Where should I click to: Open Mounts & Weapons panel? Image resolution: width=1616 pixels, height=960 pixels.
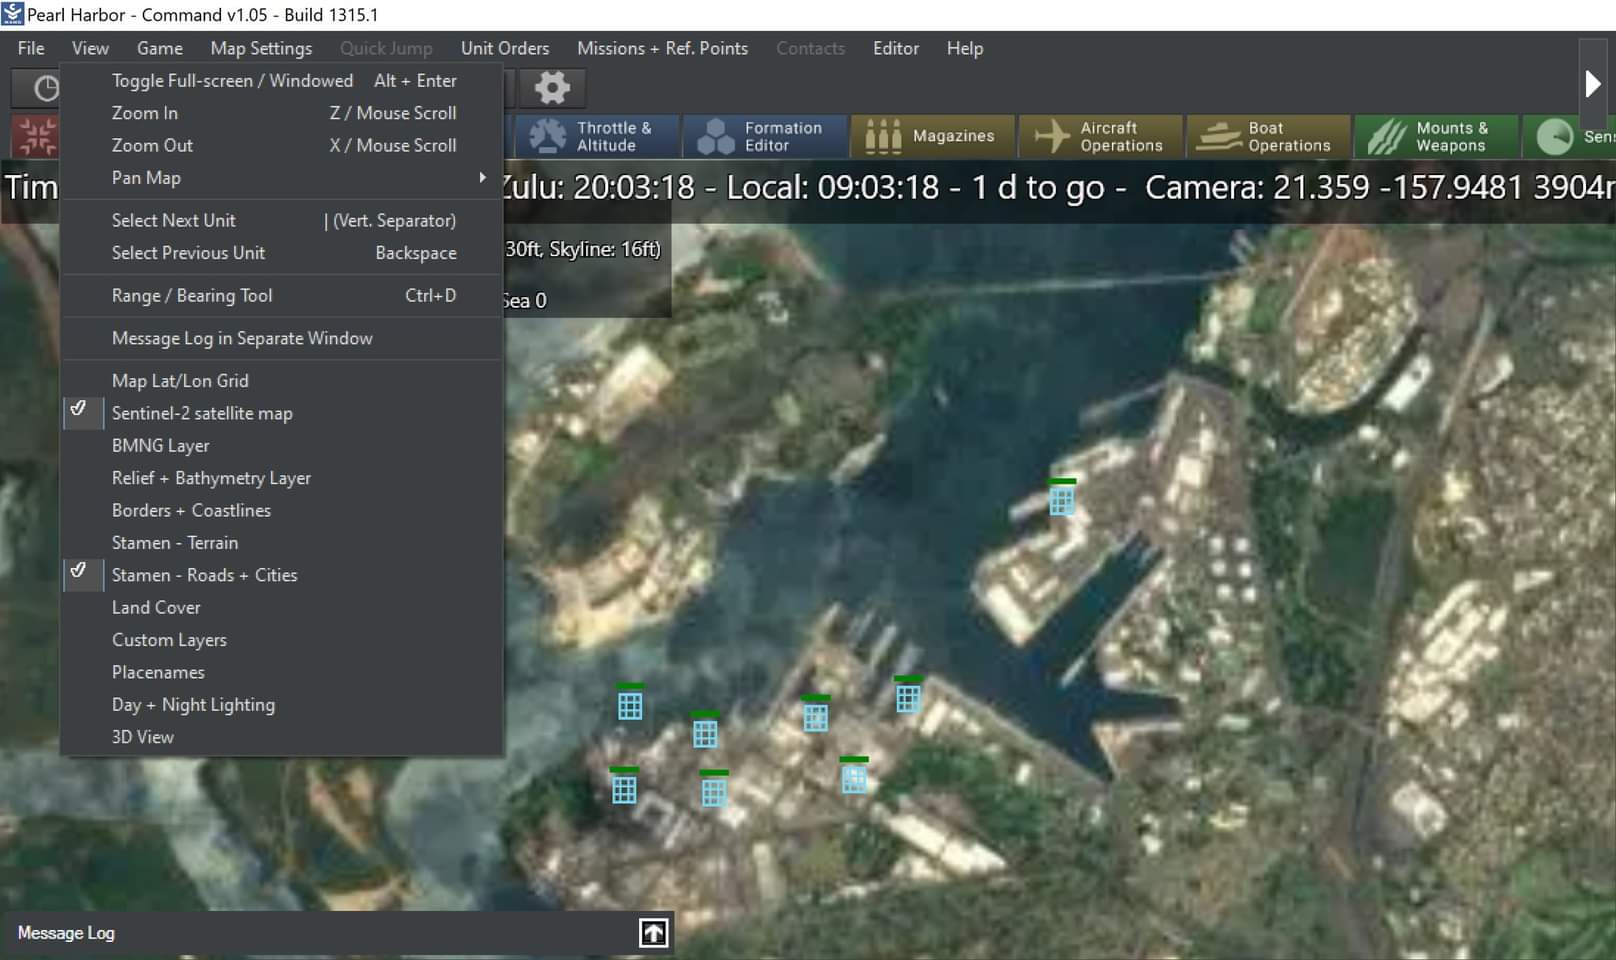pyautogui.click(x=1437, y=136)
